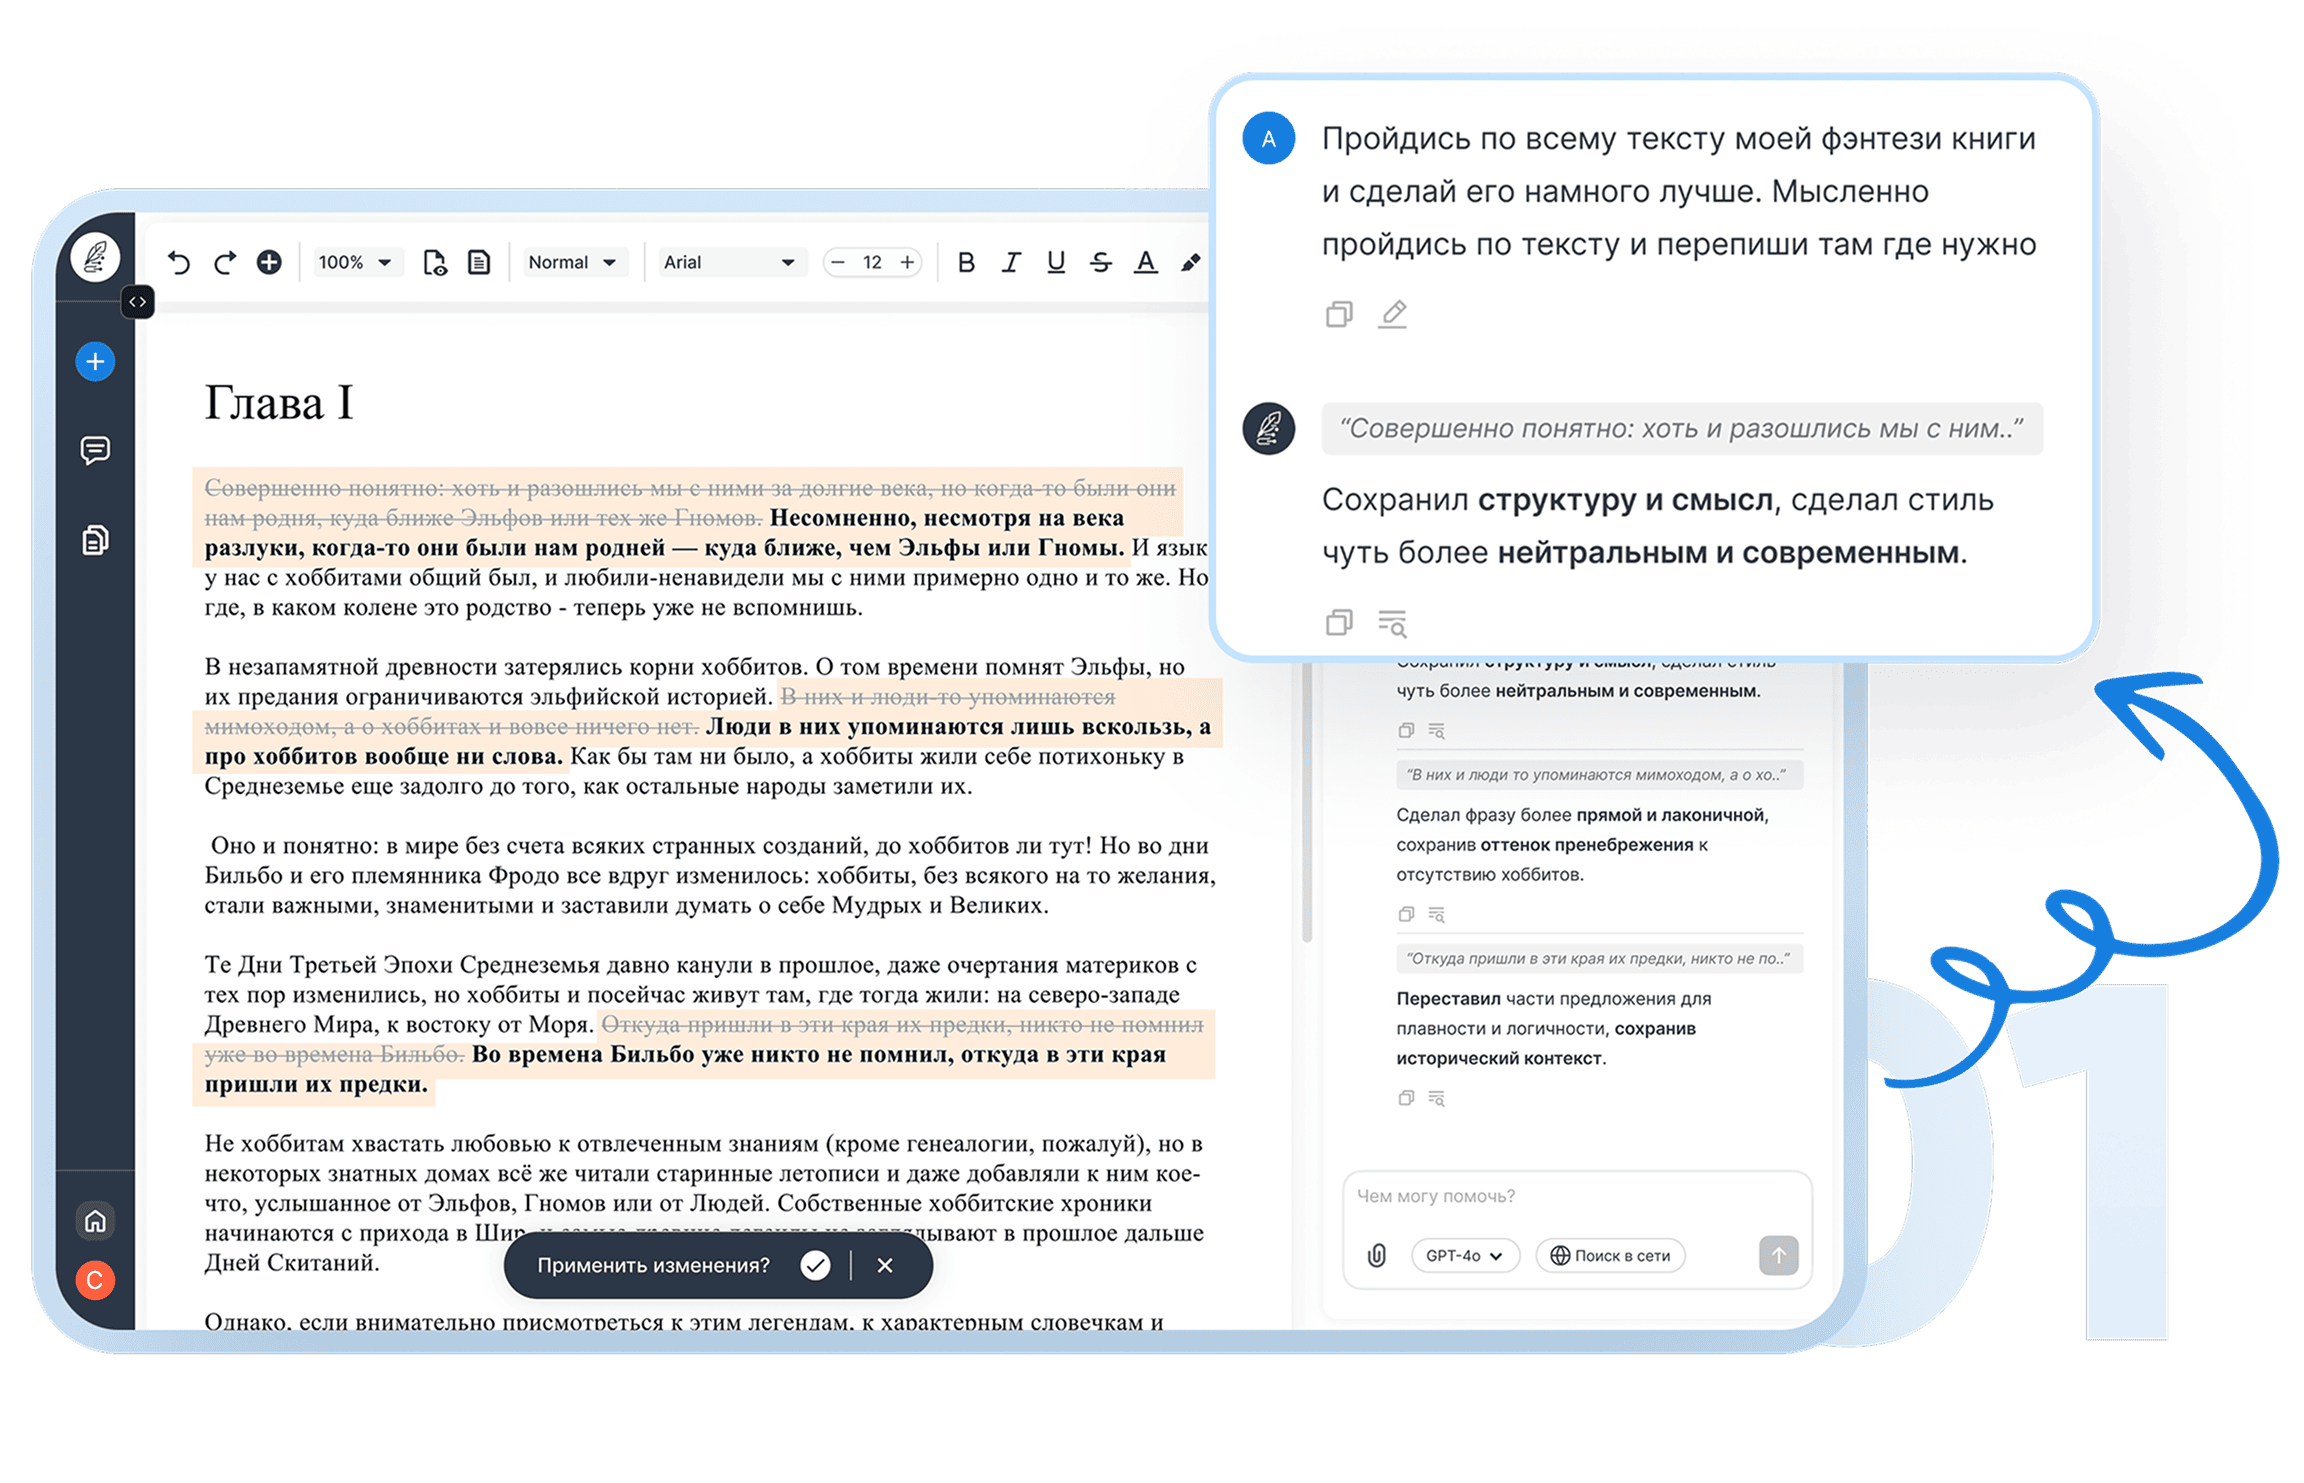Open the 100% zoom dropdown
The width and height of the screenshot is (2304, 1483).
[355, 262]
